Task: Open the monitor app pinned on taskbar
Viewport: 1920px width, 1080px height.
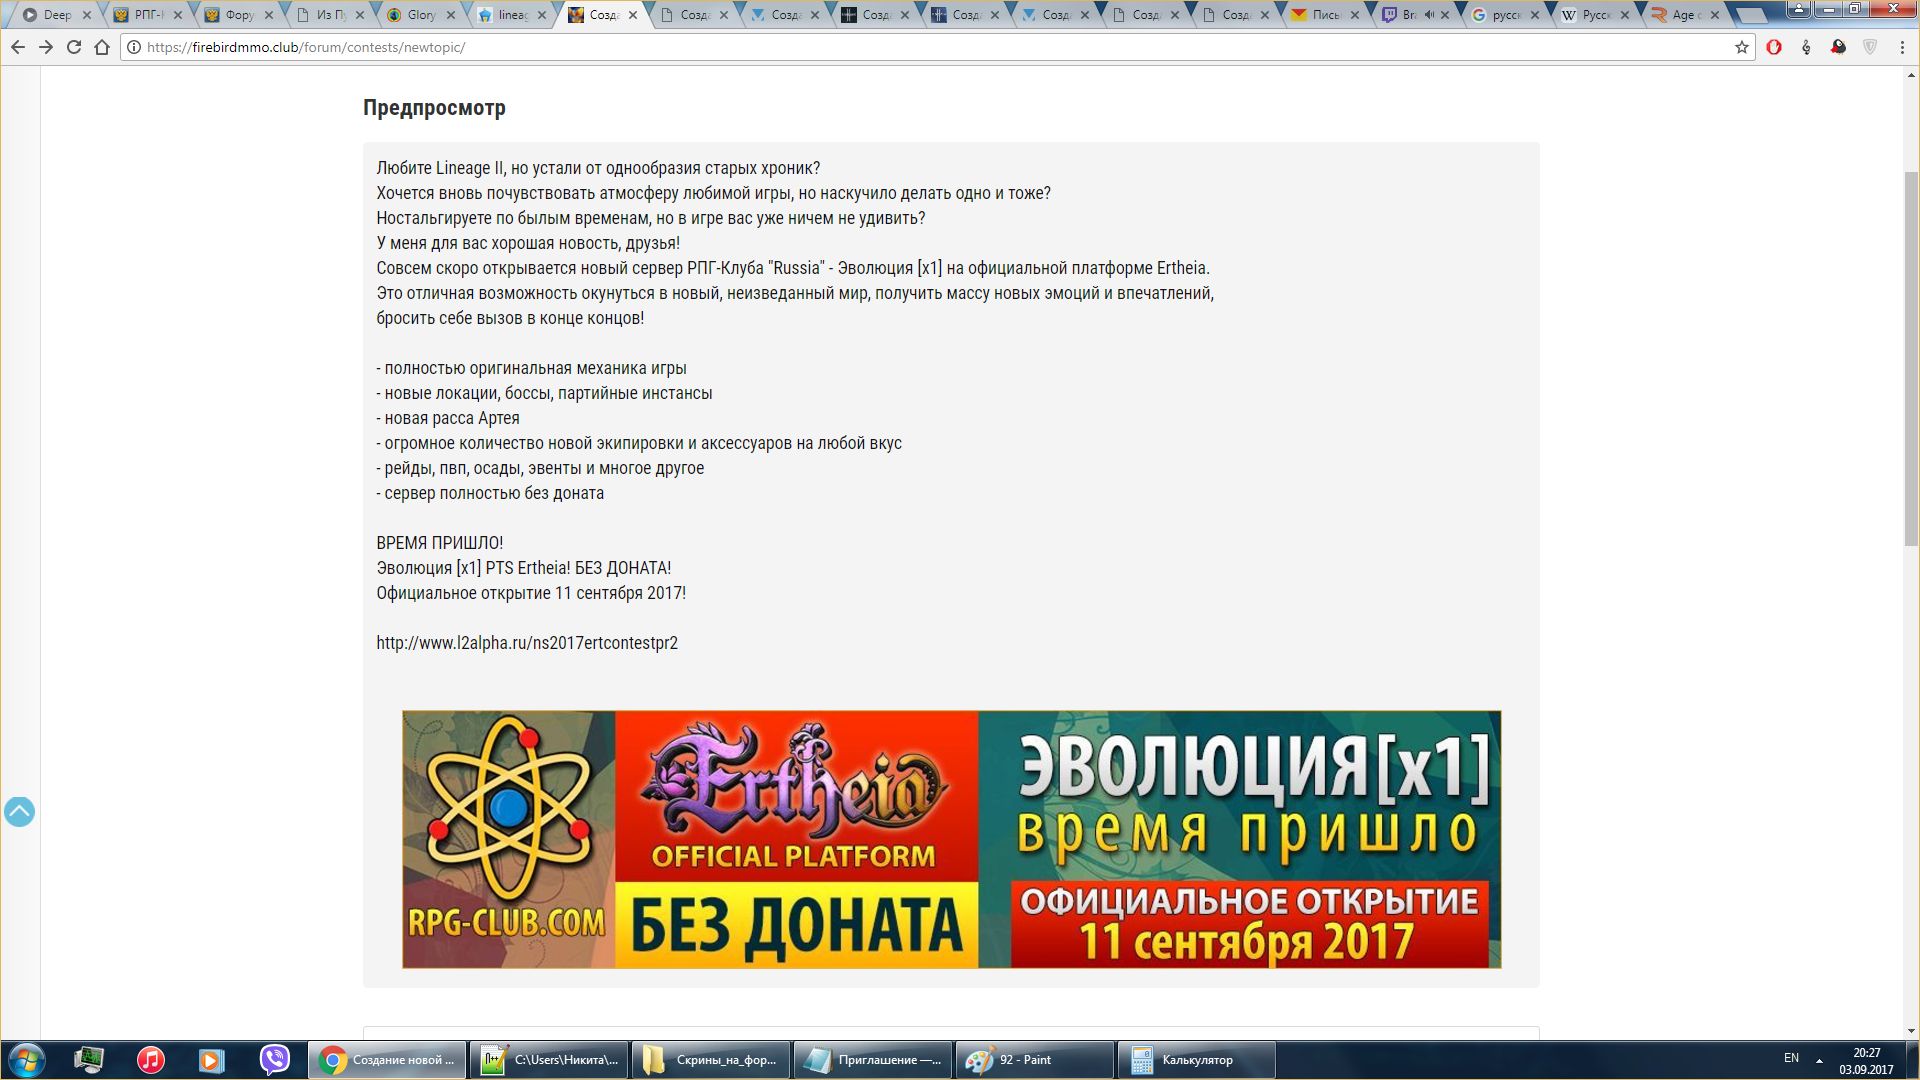Action: coord(89,1060)
